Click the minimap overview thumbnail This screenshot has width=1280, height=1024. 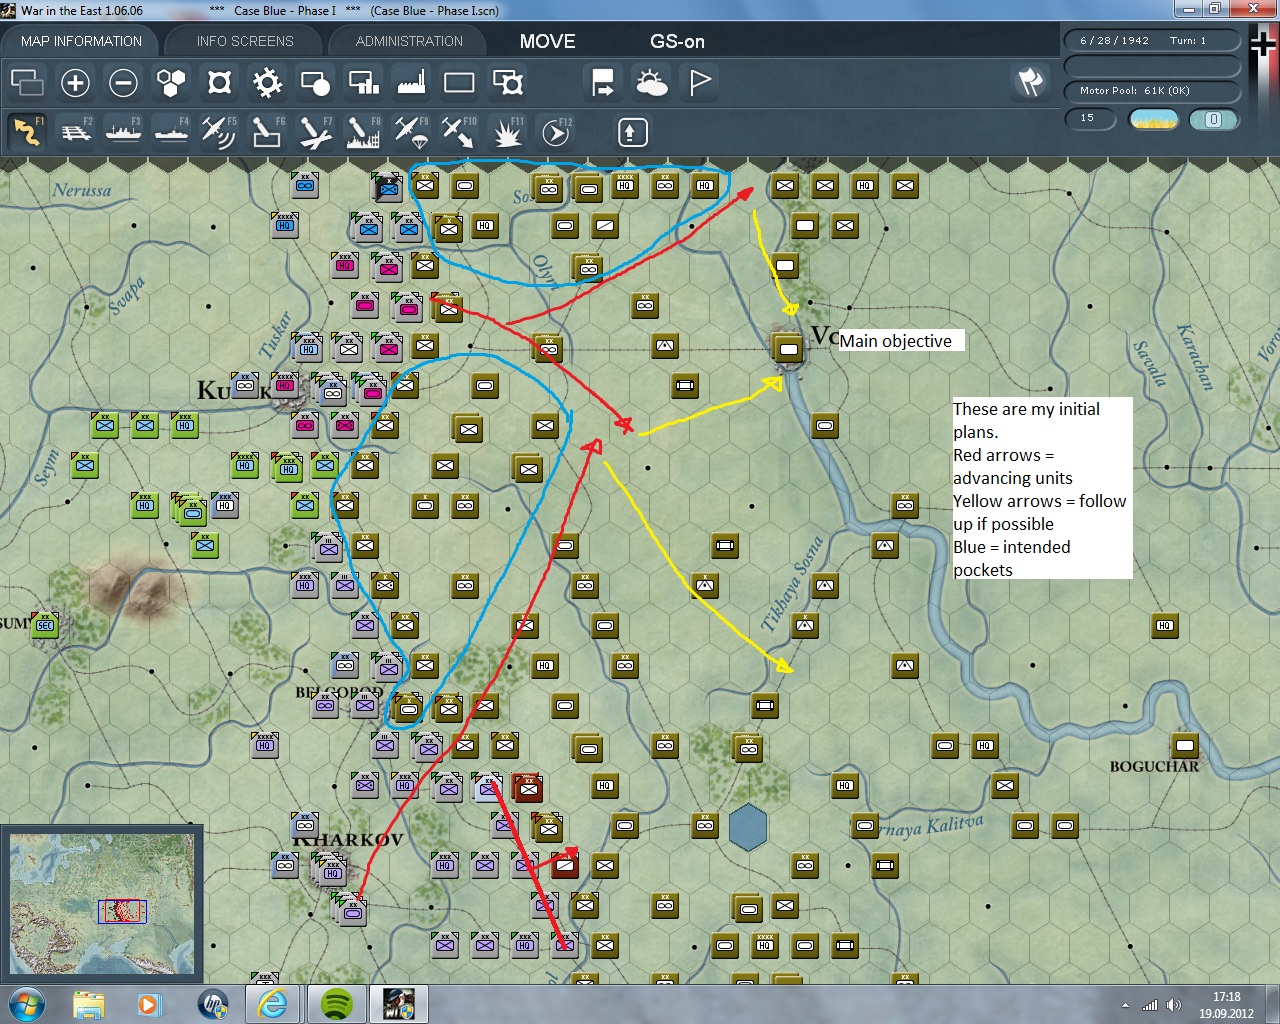(x=102, y=903)
